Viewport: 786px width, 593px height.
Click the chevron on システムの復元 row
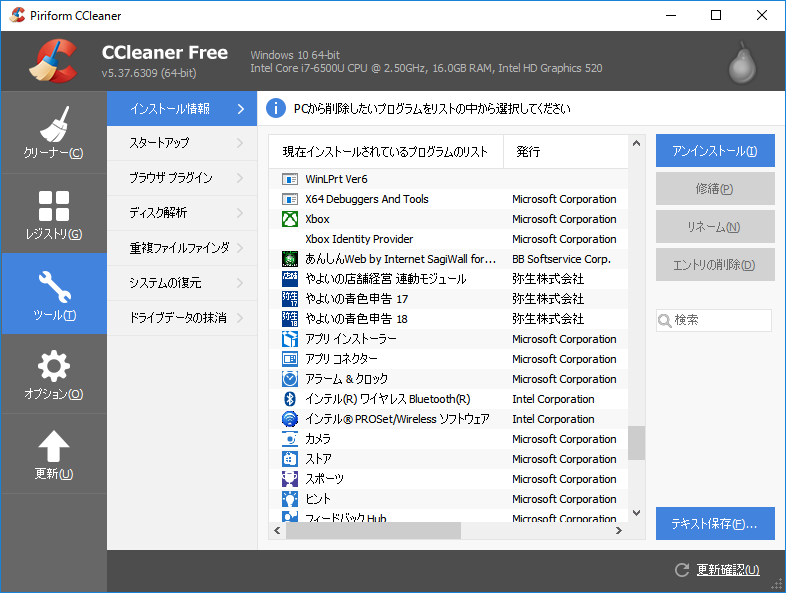[240, 283]
